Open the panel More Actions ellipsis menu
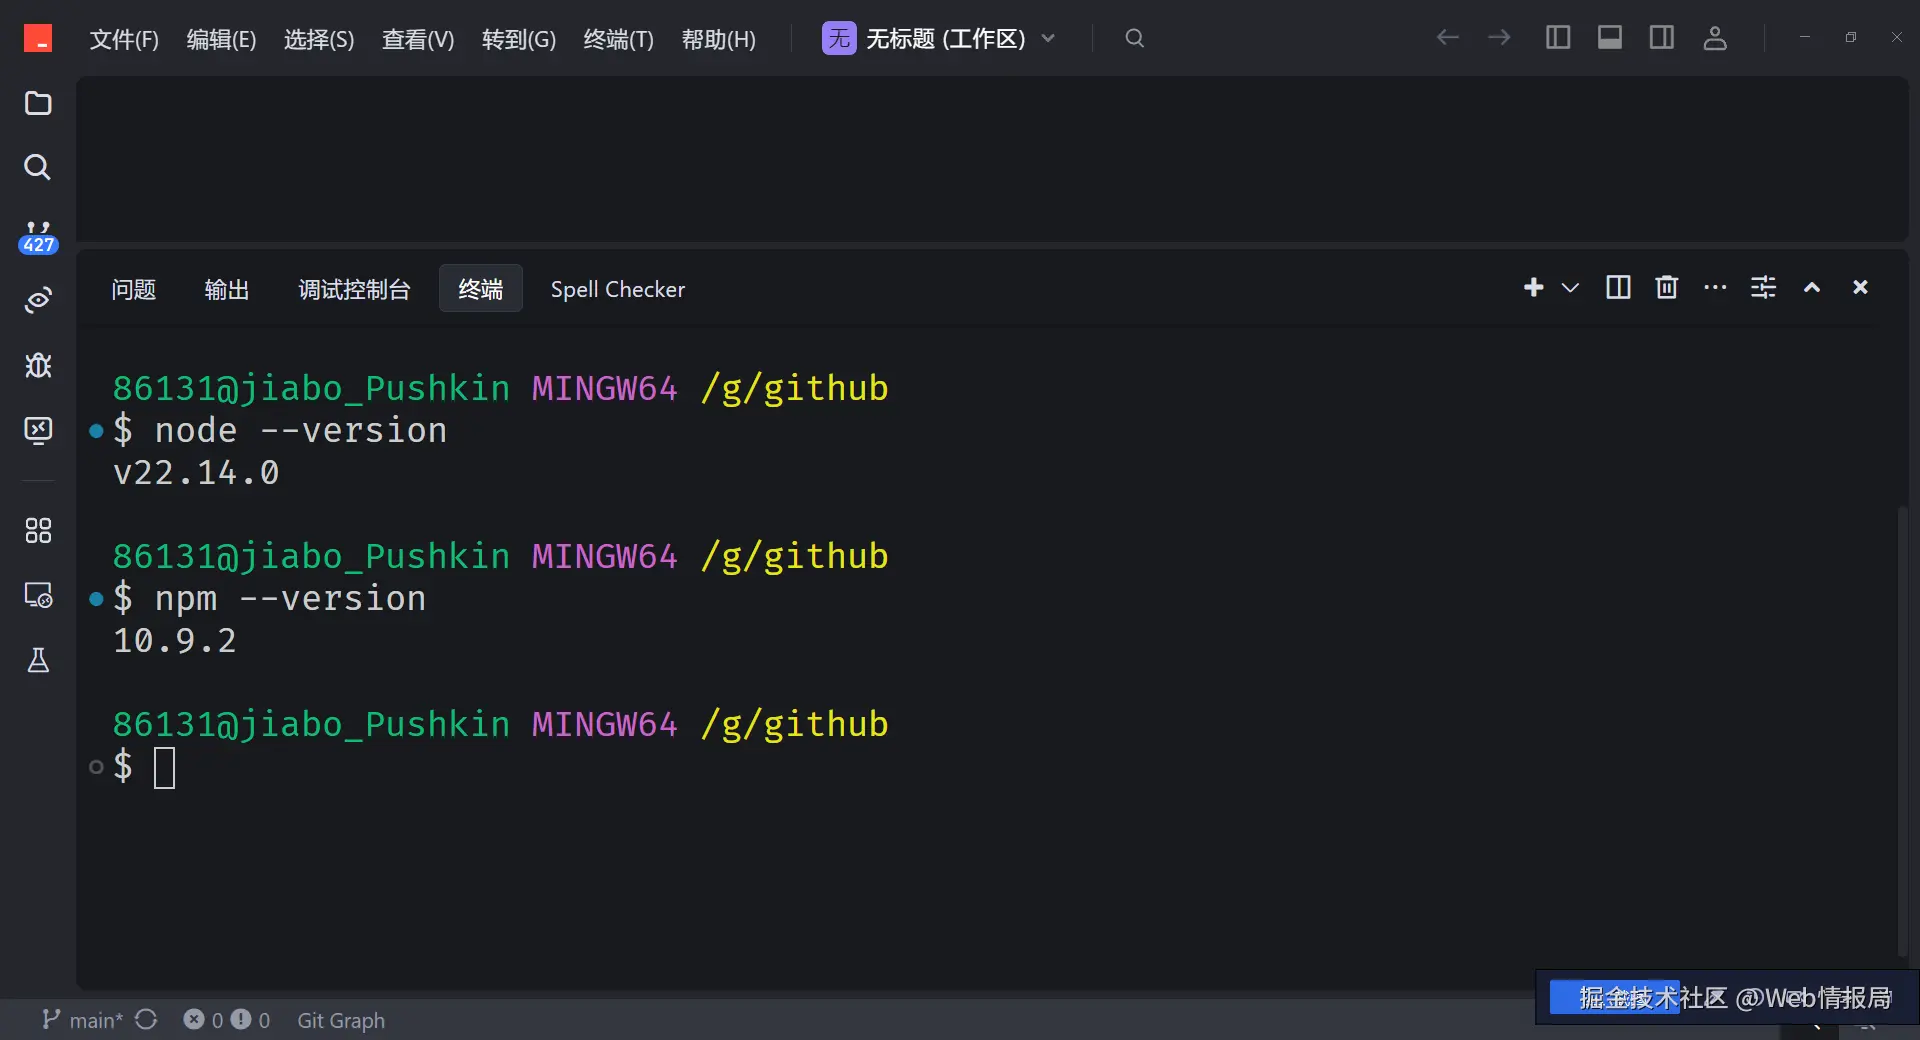Viewport: 1920px width, 1040px height. [1714, 288]
